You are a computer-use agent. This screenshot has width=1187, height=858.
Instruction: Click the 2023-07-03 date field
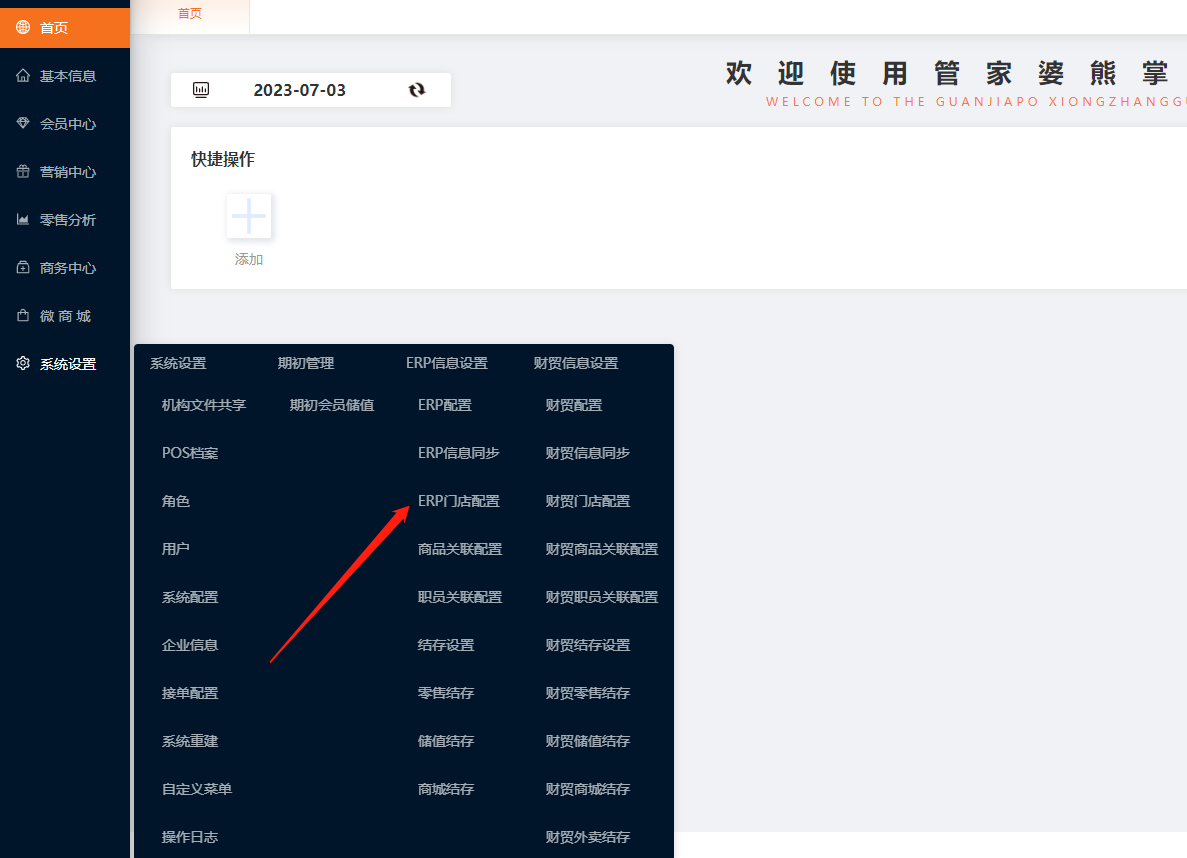(300, 90)
